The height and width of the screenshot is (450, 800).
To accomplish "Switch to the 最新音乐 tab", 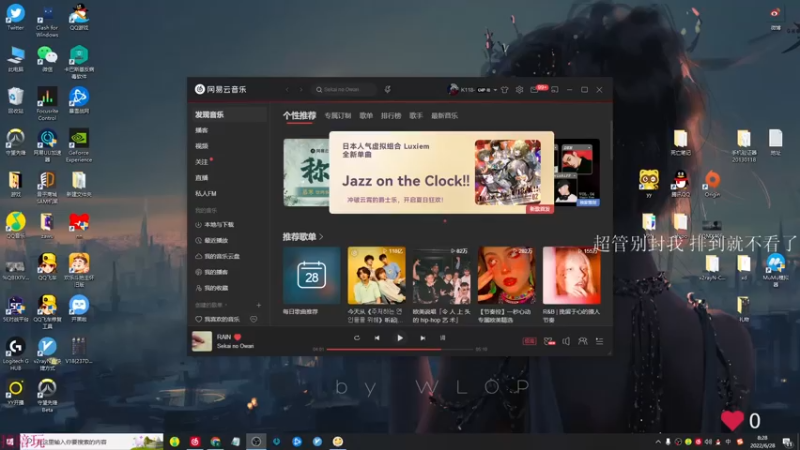I will tap(444, 116).
